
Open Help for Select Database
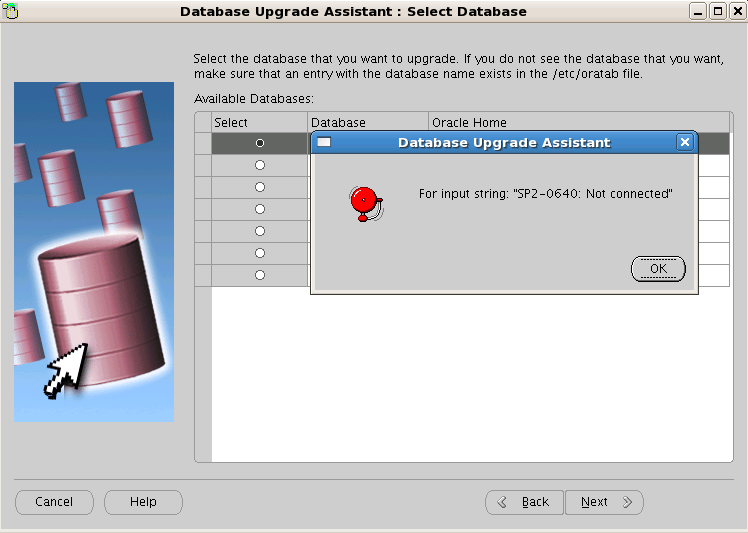(x=143, y=502)
